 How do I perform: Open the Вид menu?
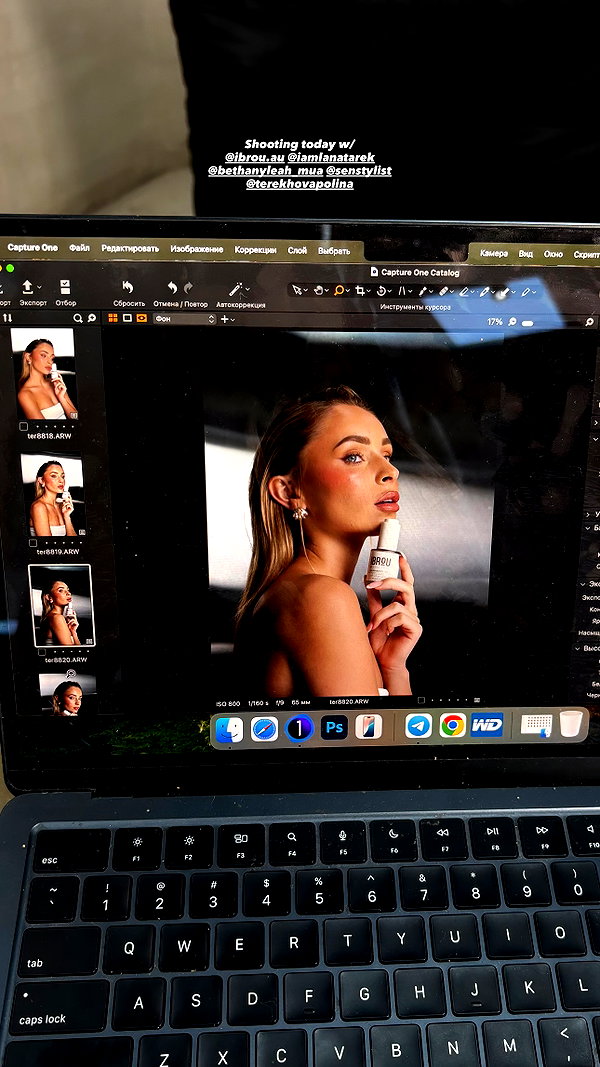coord(526,254)
